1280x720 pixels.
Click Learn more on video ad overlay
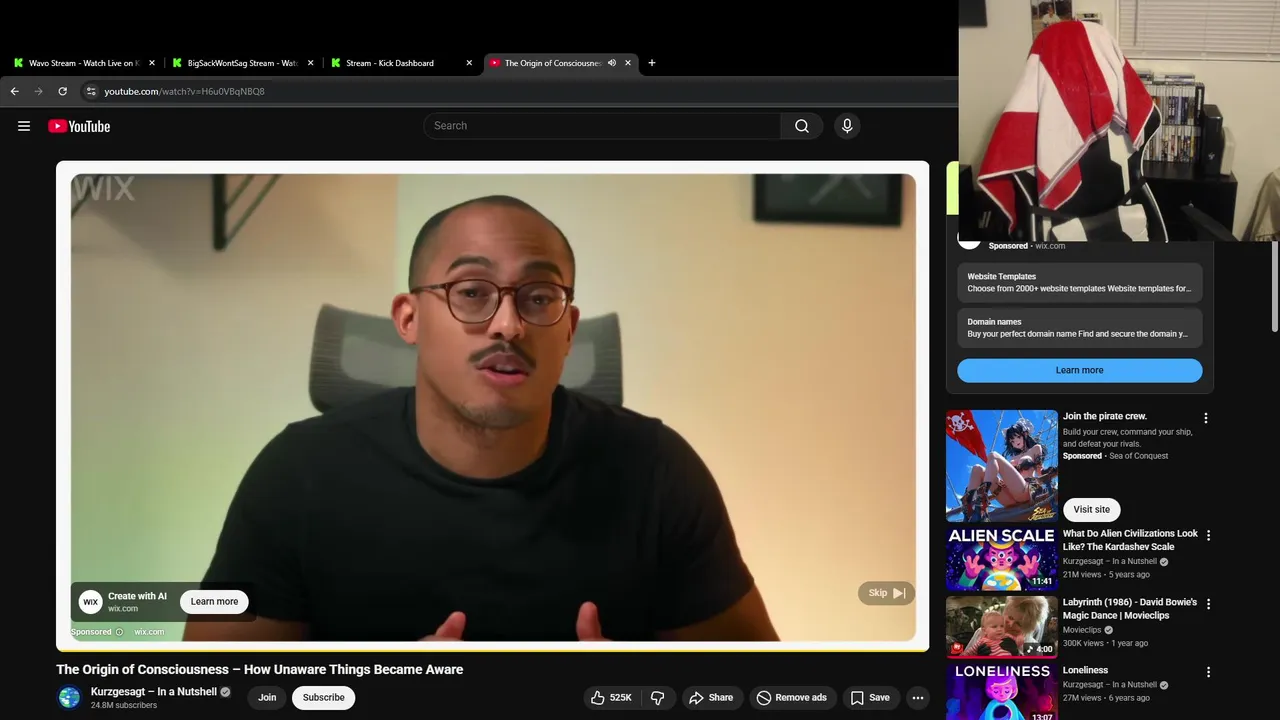coord(214,601)
